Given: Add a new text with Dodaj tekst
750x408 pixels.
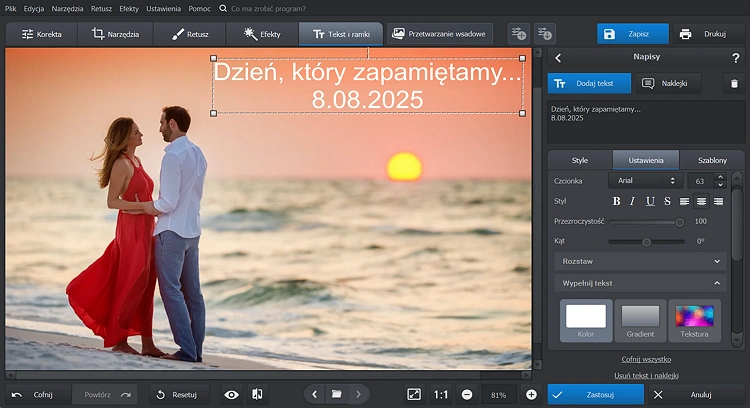Looking at the screenshot, I should click(x=589, y=83).
